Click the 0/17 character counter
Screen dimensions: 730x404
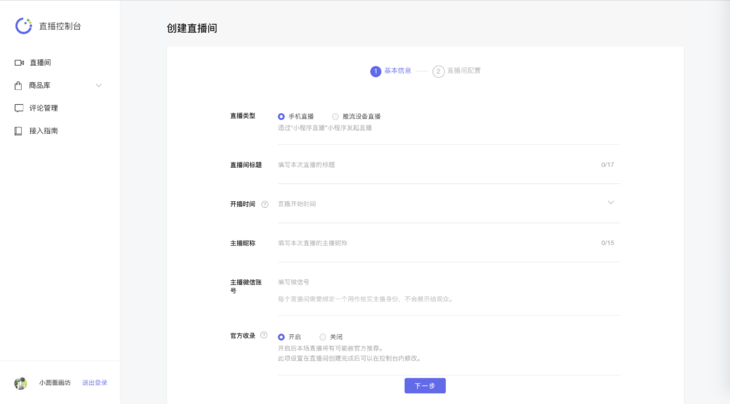click(608, 165)
